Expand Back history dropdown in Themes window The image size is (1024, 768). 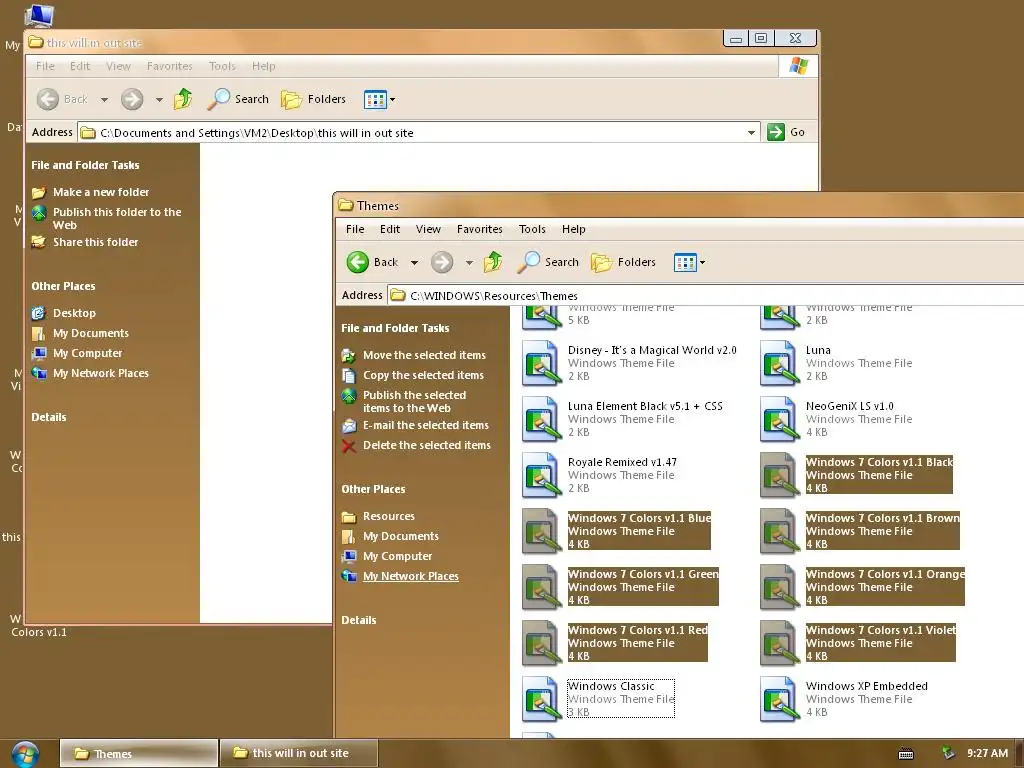pyautogui.click(x=414, y=263)
